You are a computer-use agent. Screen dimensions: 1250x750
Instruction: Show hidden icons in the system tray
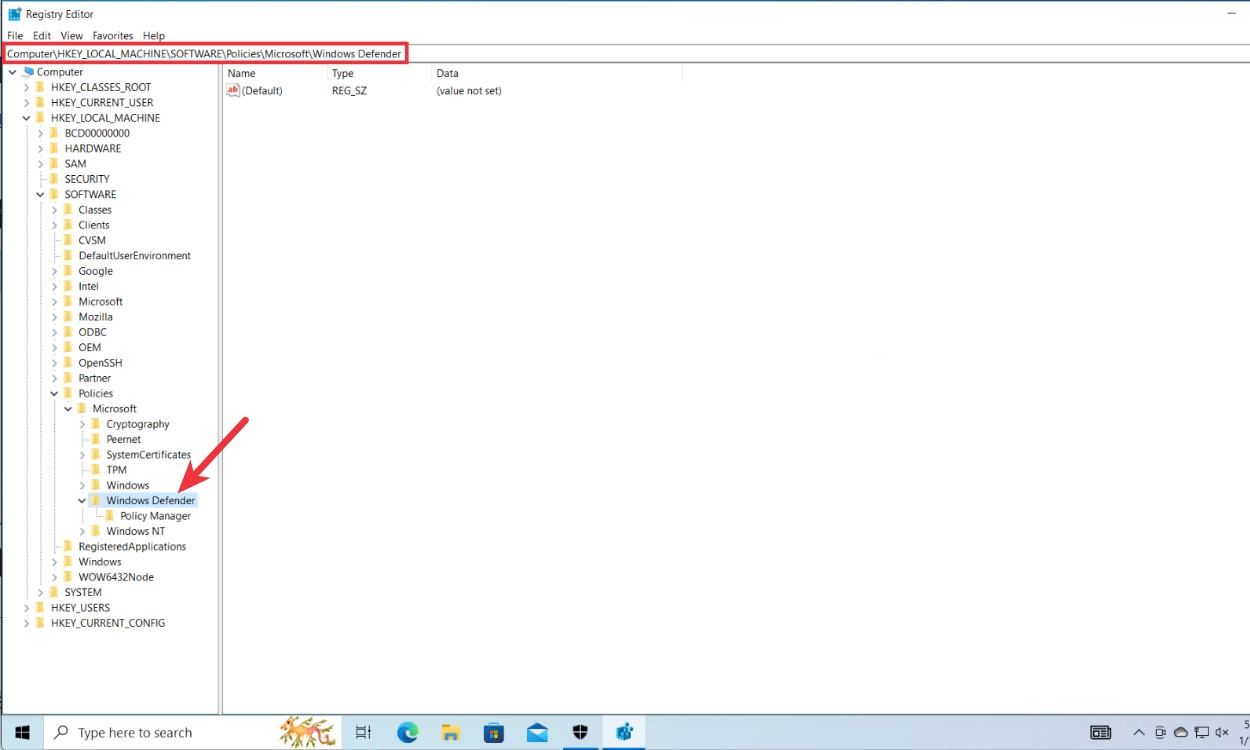(x=1139, y=732)
